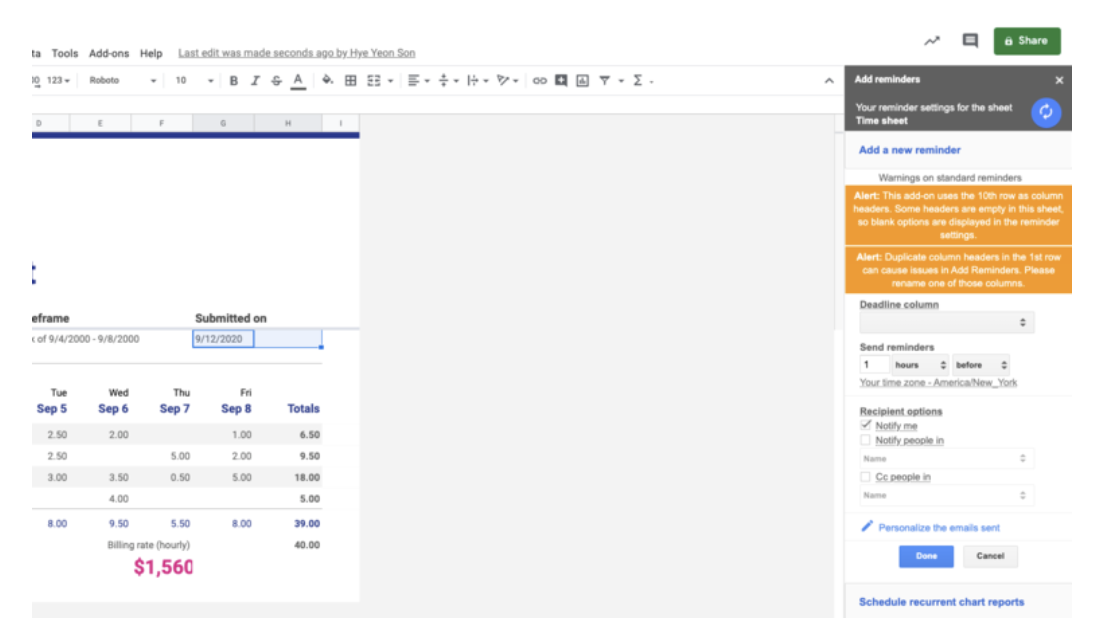
Task: Close the Add reminders panel
Action: point(1059,80)
